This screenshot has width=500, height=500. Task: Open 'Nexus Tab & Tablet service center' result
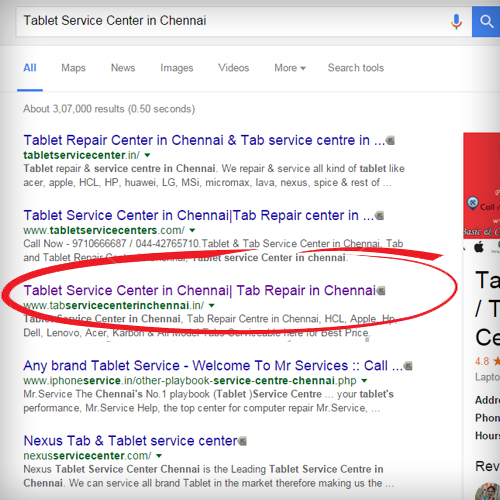130,441
